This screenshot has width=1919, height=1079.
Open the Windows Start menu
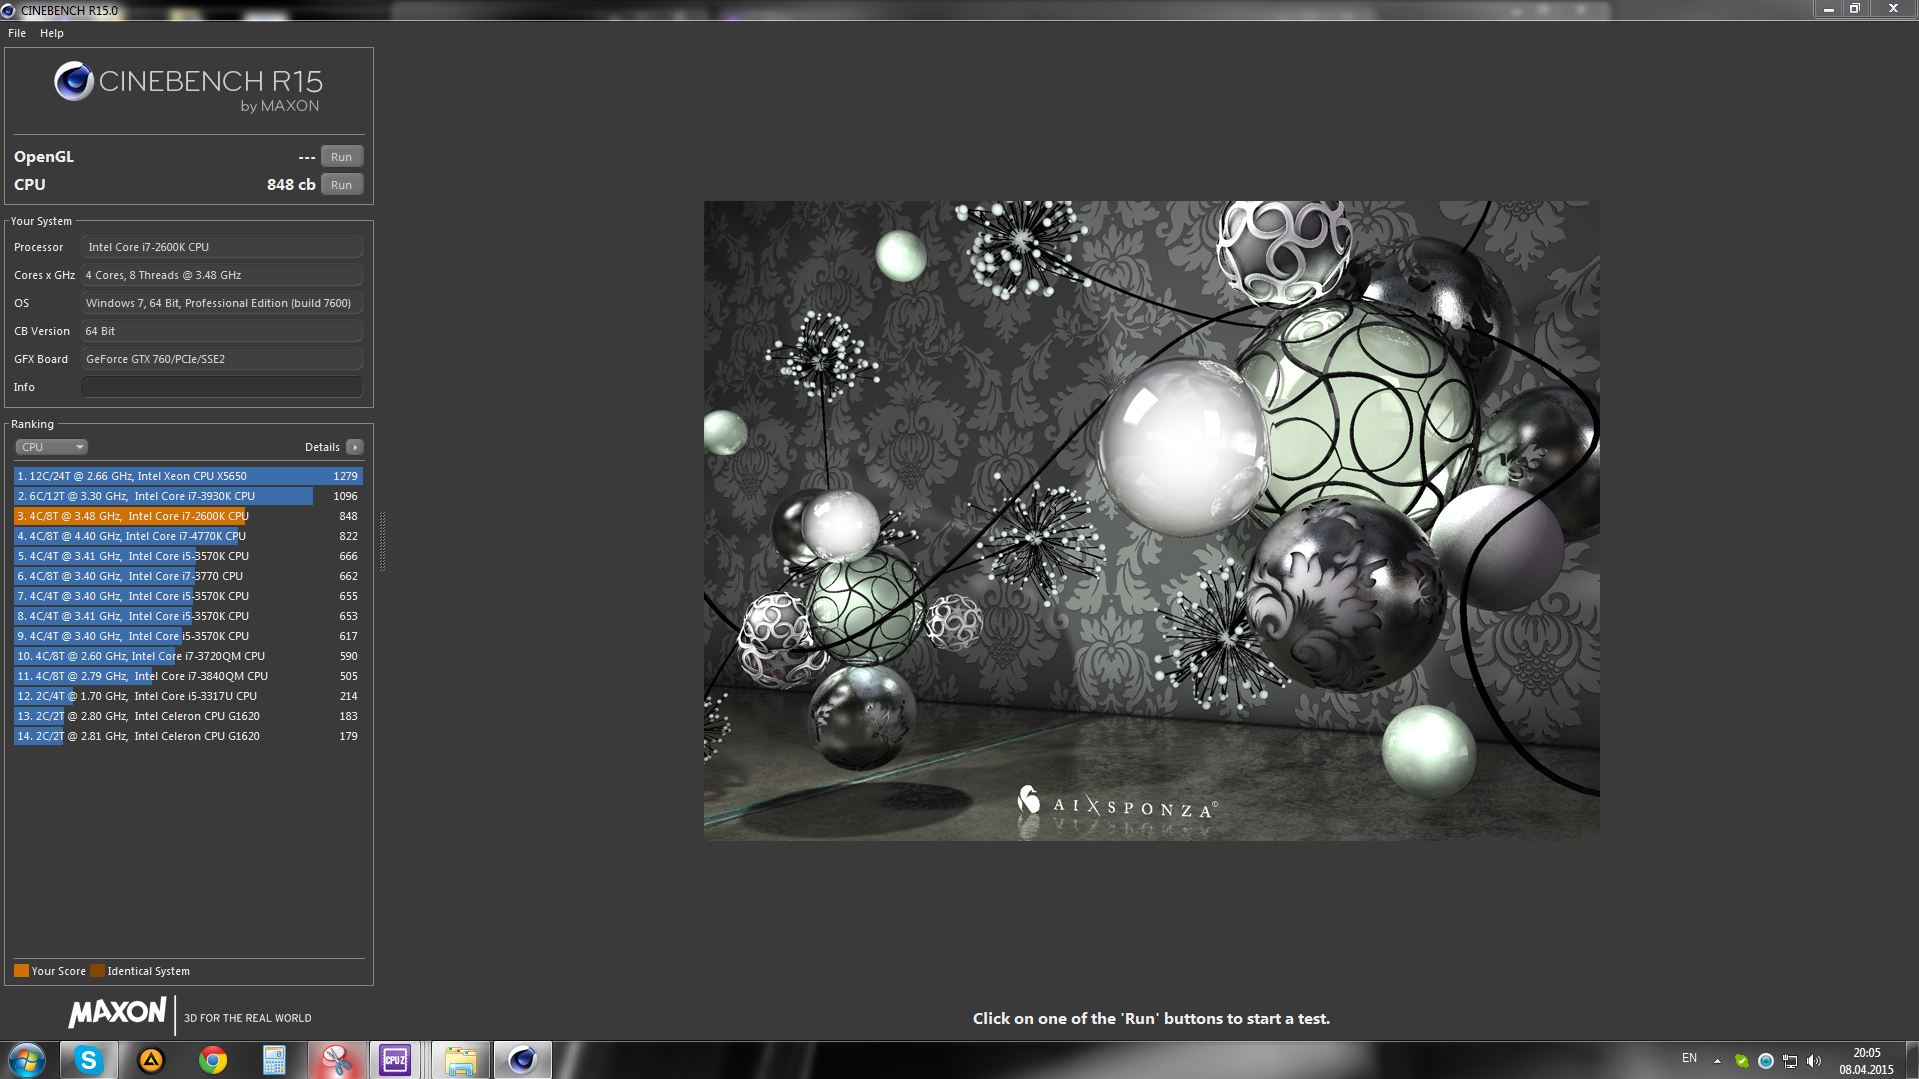[26, 1060]
